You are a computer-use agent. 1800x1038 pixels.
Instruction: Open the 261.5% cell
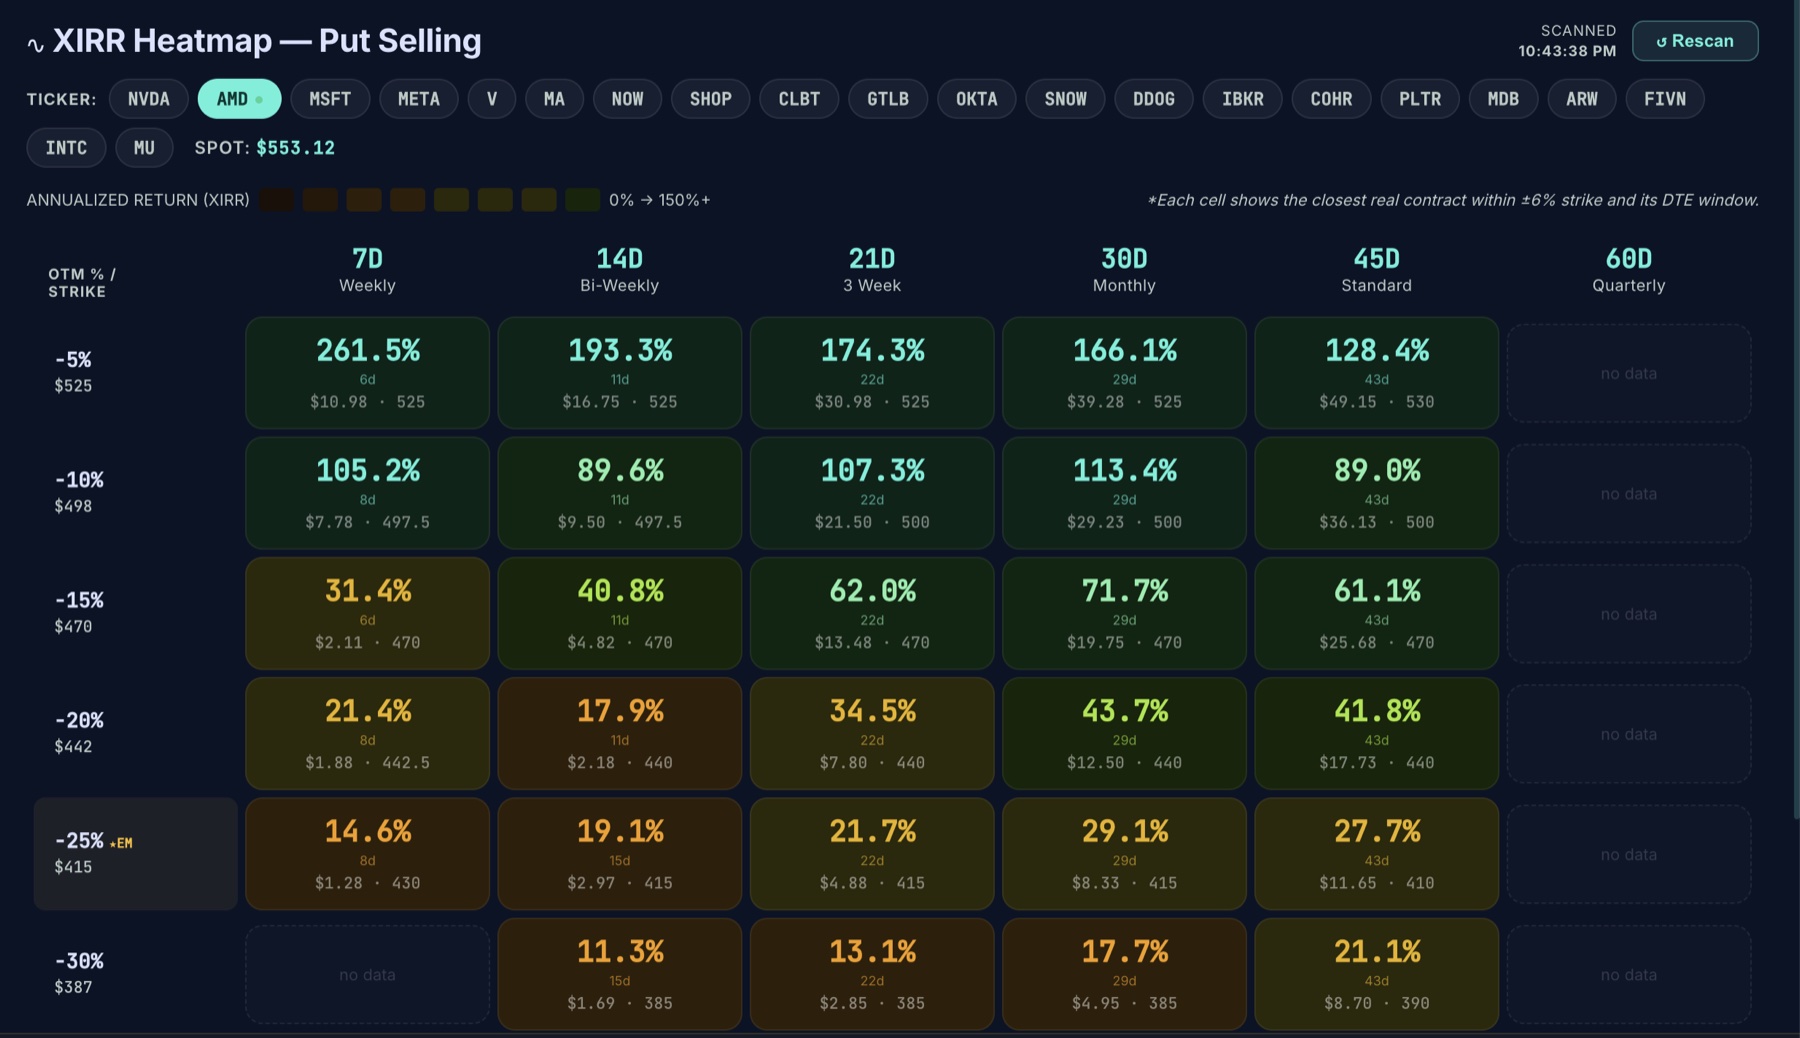[x=367, y=373]
